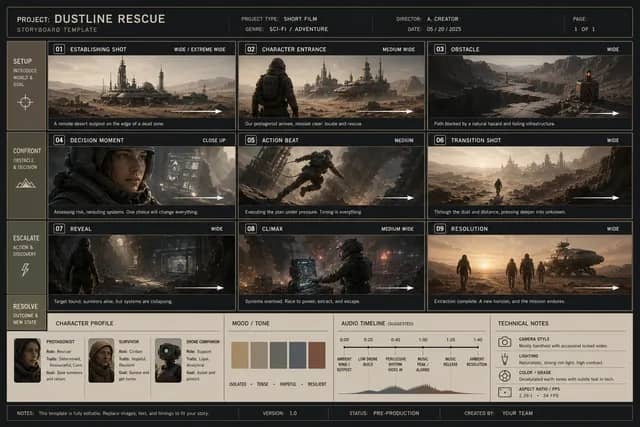Pick the gray mood swatch

point(278,355)
